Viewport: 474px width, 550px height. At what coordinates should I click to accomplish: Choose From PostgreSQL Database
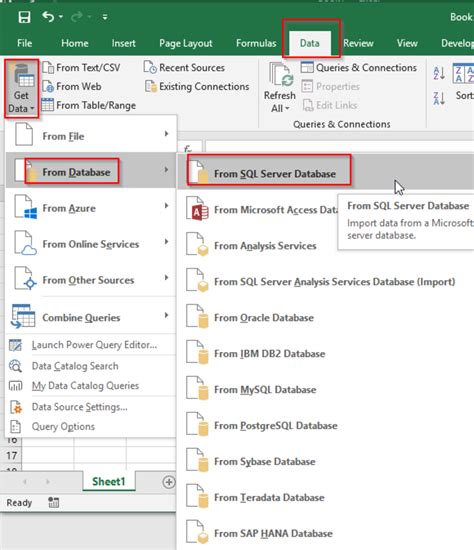(326, 425)
